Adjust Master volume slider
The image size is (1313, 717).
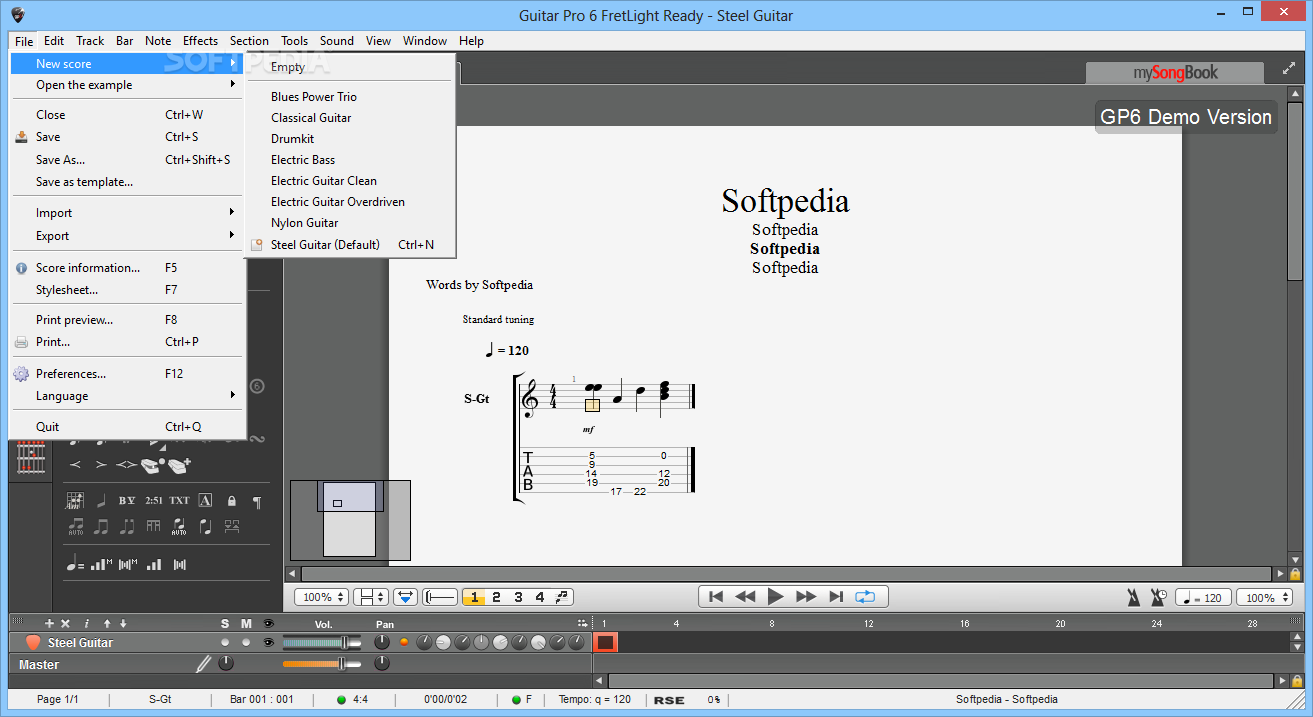[322, 664]
